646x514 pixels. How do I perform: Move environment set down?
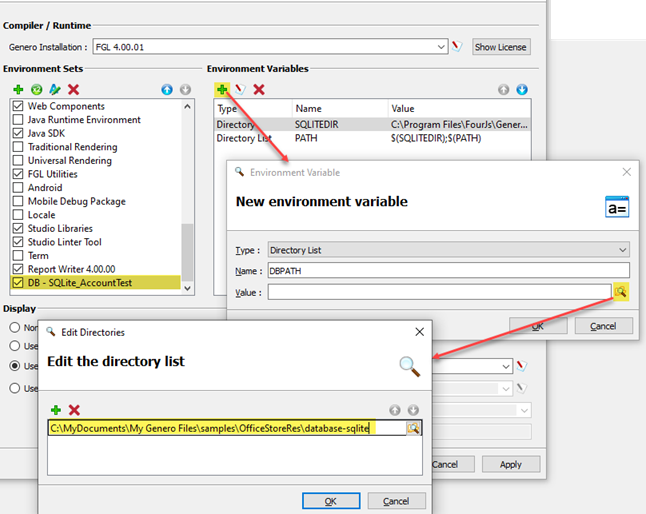[185, 89]
